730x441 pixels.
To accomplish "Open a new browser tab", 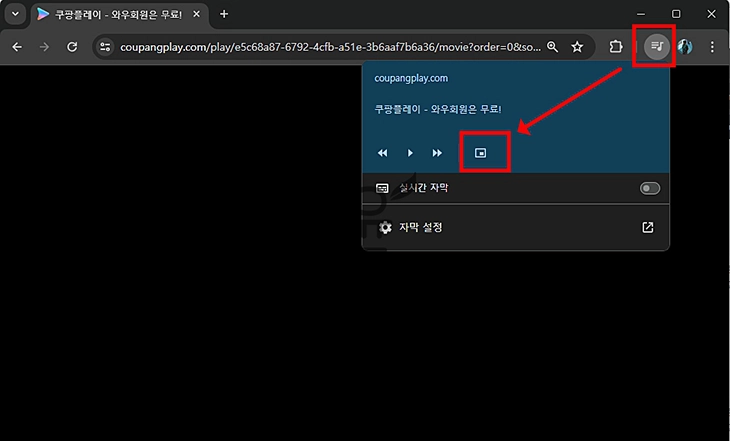I will pos(224,14).
